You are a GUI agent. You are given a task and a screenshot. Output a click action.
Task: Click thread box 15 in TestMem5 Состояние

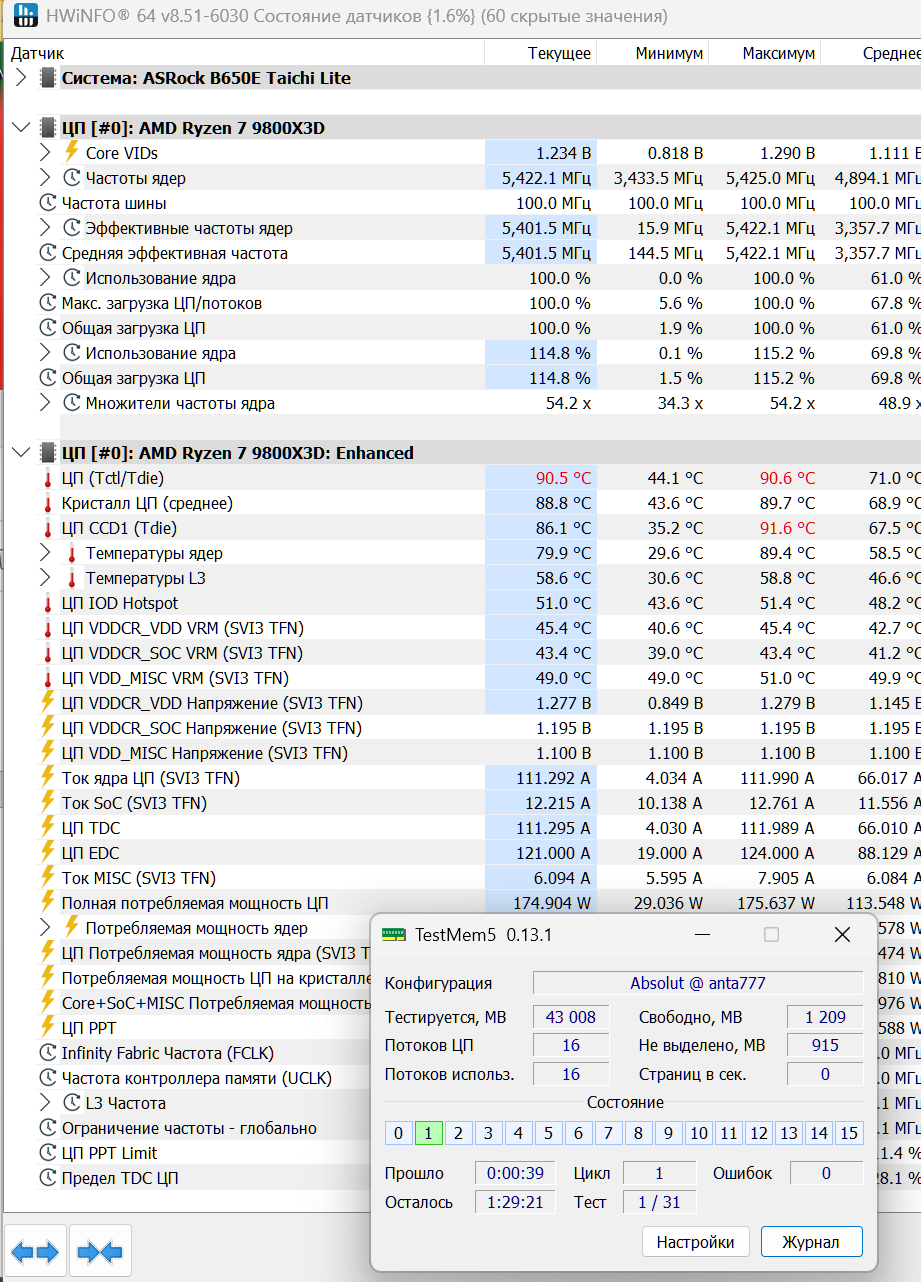(849, 1133)
